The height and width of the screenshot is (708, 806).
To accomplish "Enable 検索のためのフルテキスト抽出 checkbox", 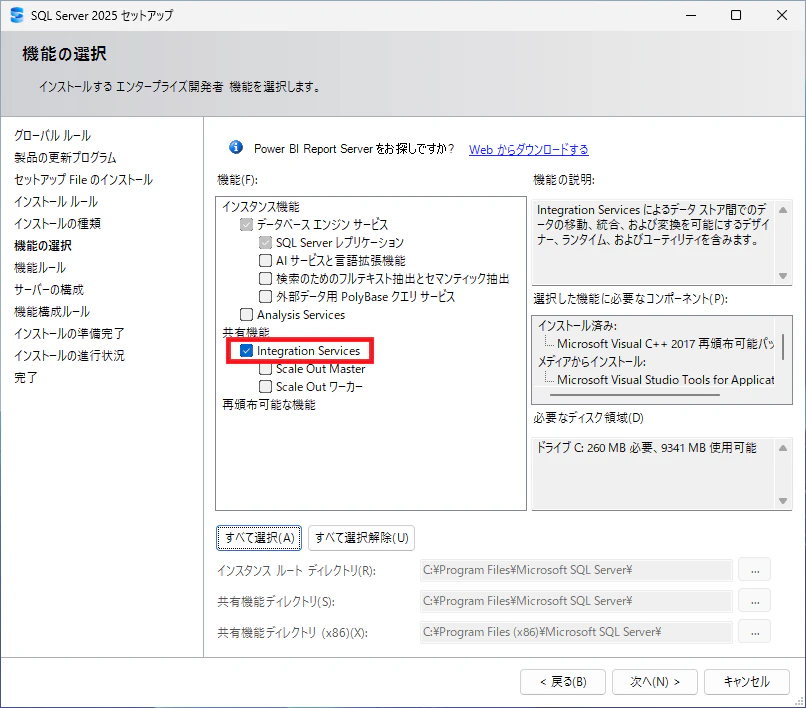I will point(265,279).
